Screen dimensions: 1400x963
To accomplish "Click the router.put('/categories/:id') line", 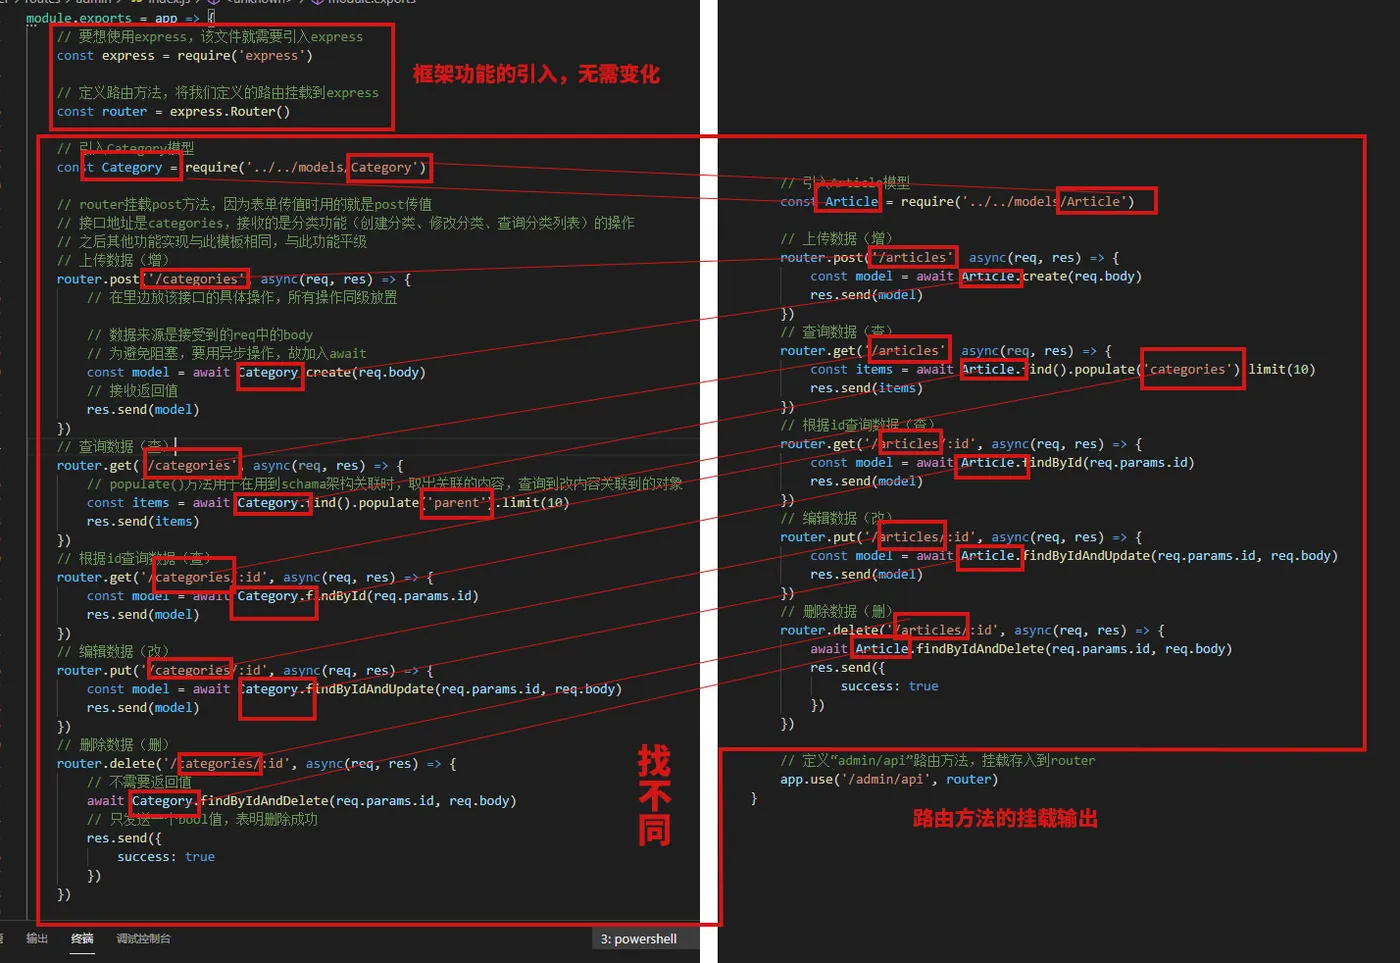I will (245, 670).
